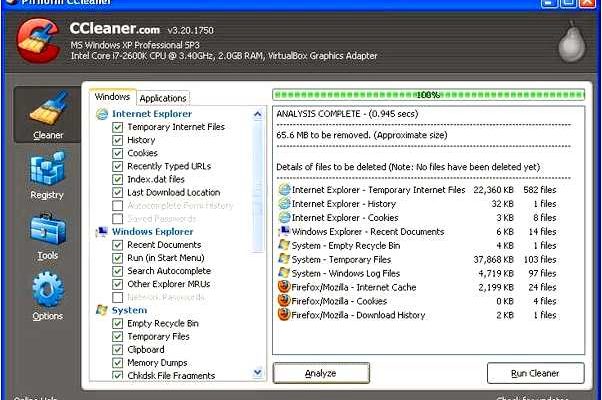Toggle Memory Dumps checkbox
Screen dimensions: 602x400
(117, 363)
